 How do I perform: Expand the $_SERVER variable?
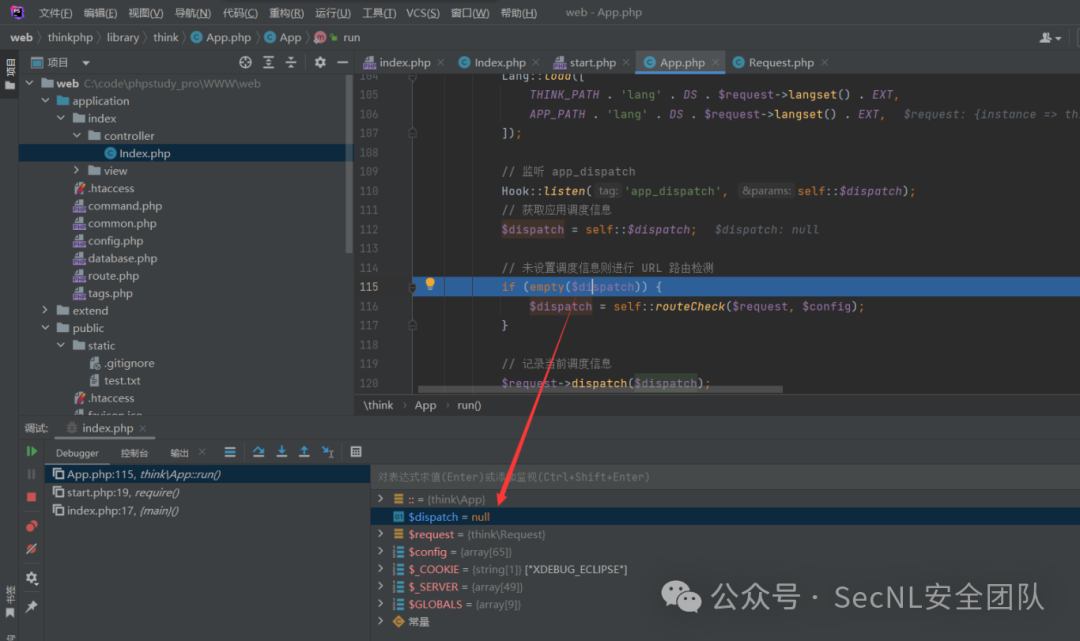point(380,586)
